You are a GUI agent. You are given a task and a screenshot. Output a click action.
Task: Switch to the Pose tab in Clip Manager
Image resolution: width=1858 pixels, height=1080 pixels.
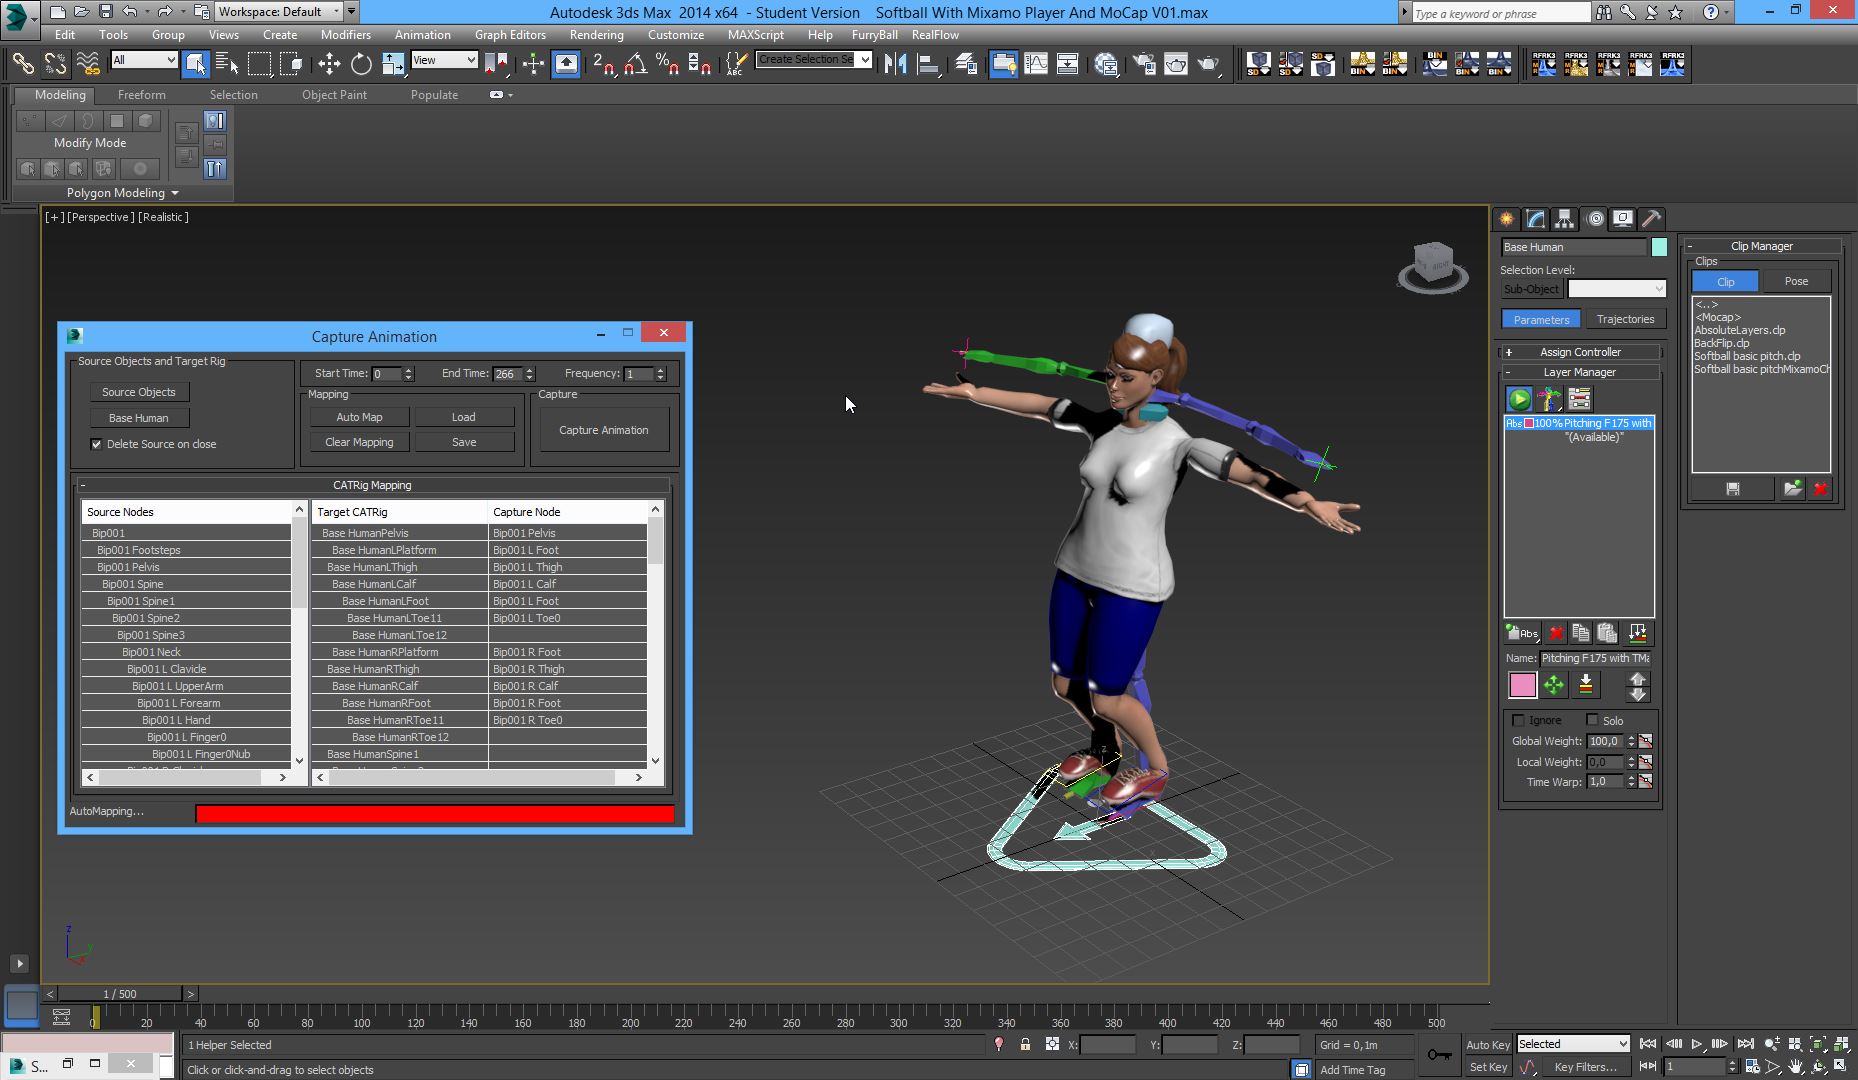point(1796,281)
